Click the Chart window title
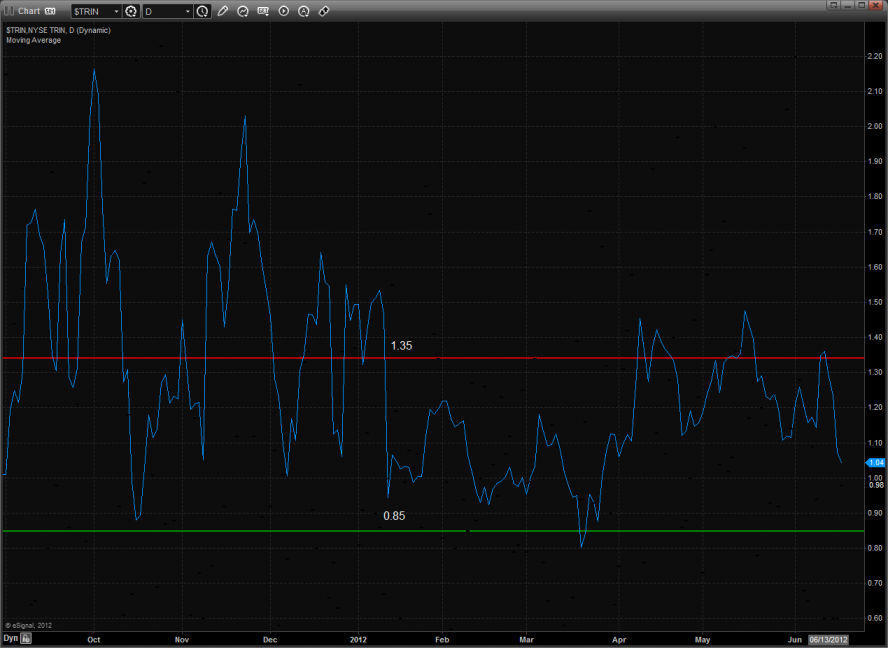Screen dimensions: 888x648 [x=29, y=11]
